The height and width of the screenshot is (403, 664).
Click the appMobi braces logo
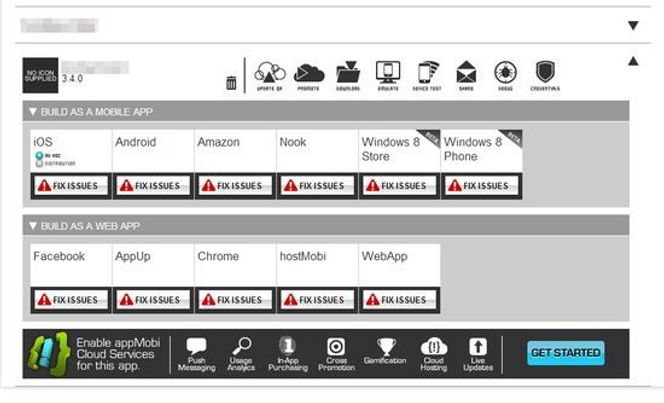click(x=48, y=354)
